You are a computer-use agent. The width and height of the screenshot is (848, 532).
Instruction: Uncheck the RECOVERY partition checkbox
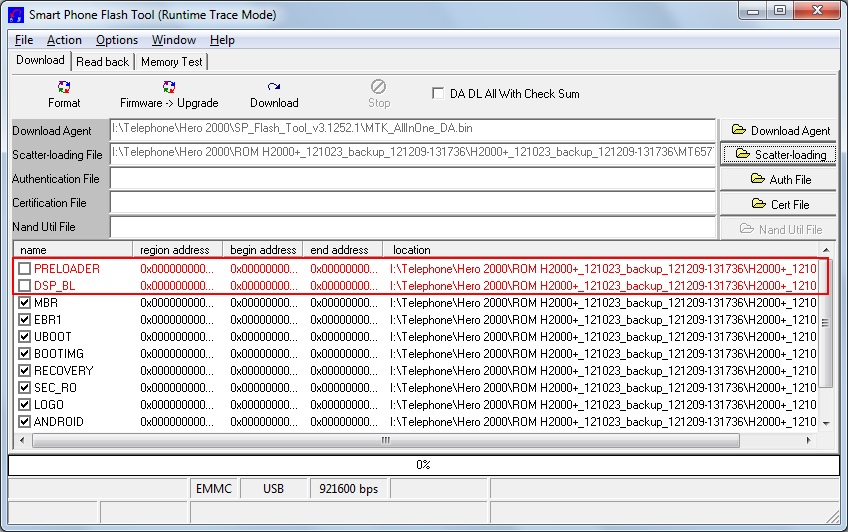[25, 371]
